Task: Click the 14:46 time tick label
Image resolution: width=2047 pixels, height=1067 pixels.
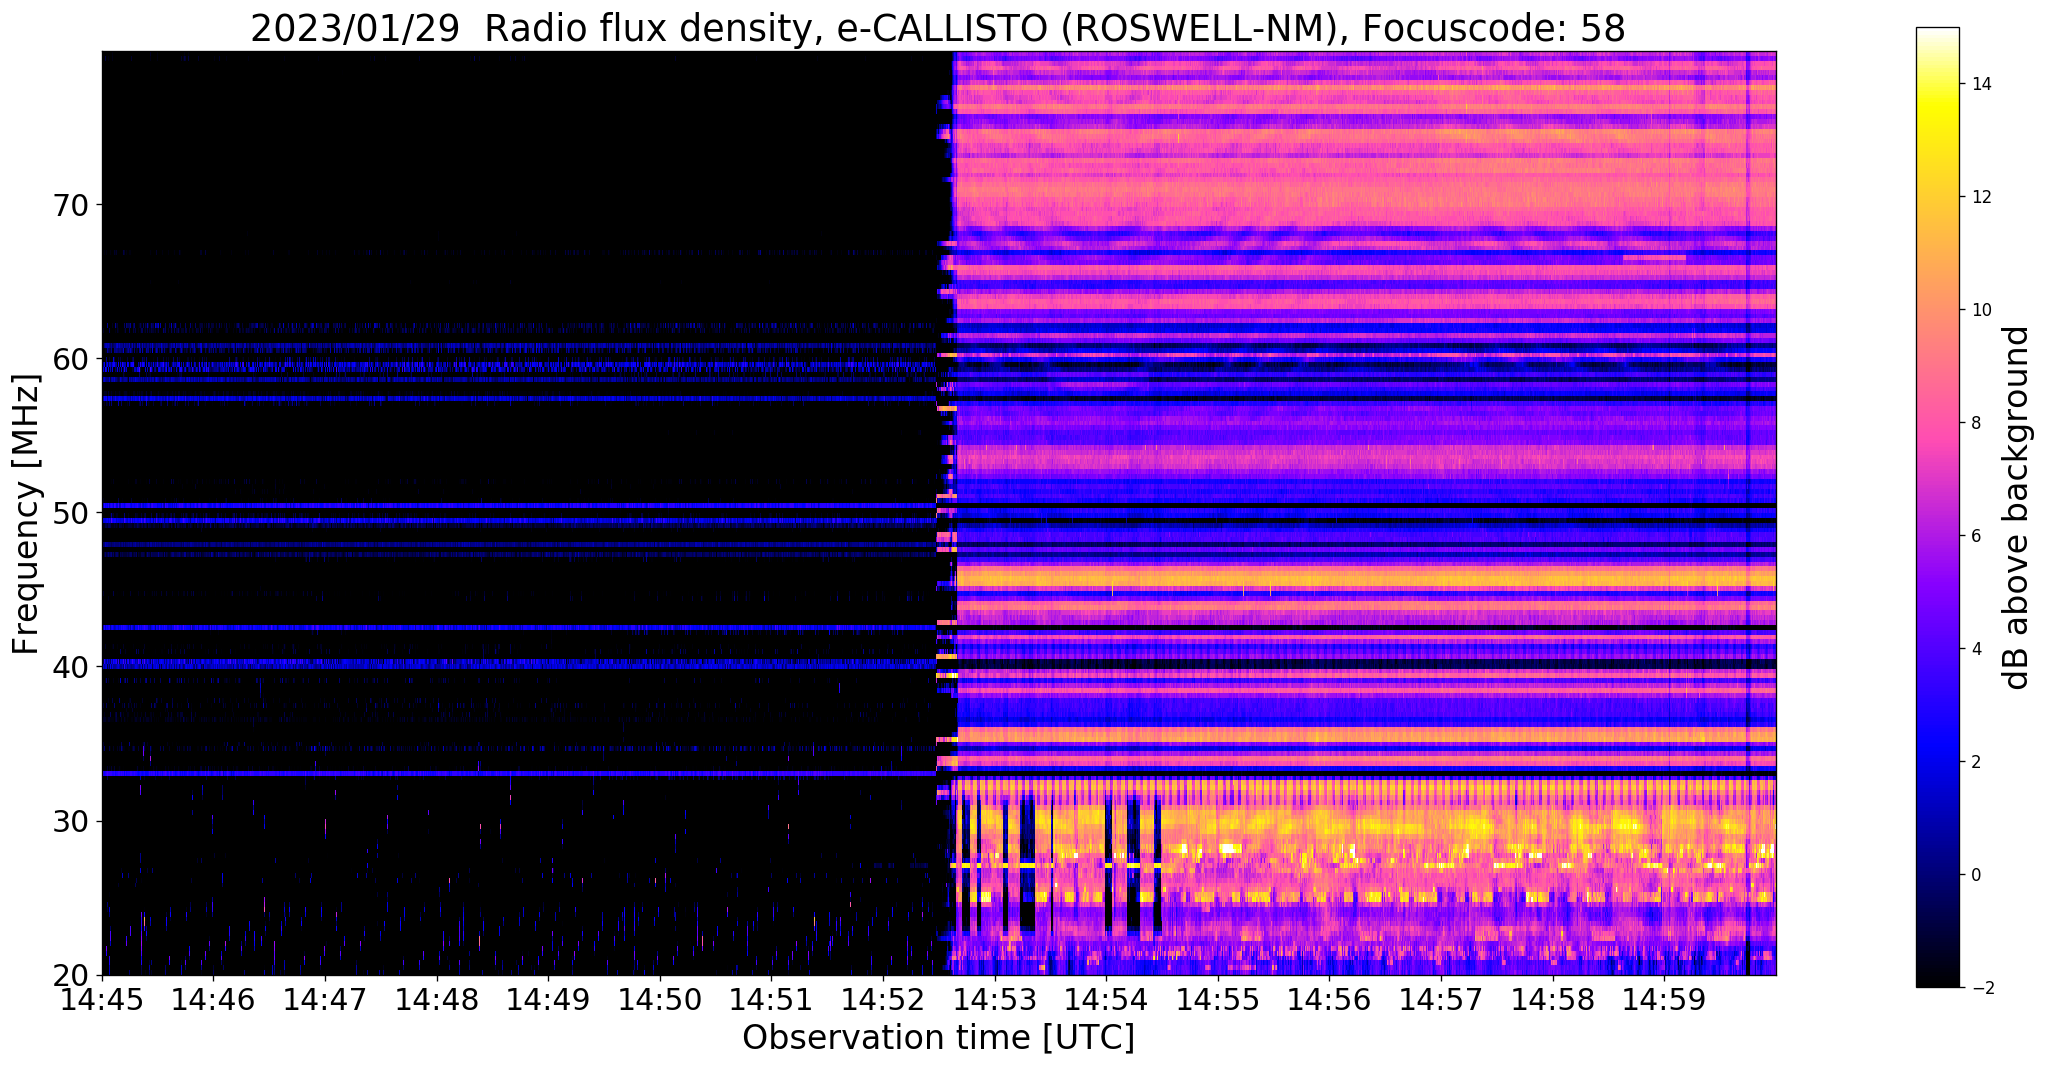Action: [x=213, y=999]
